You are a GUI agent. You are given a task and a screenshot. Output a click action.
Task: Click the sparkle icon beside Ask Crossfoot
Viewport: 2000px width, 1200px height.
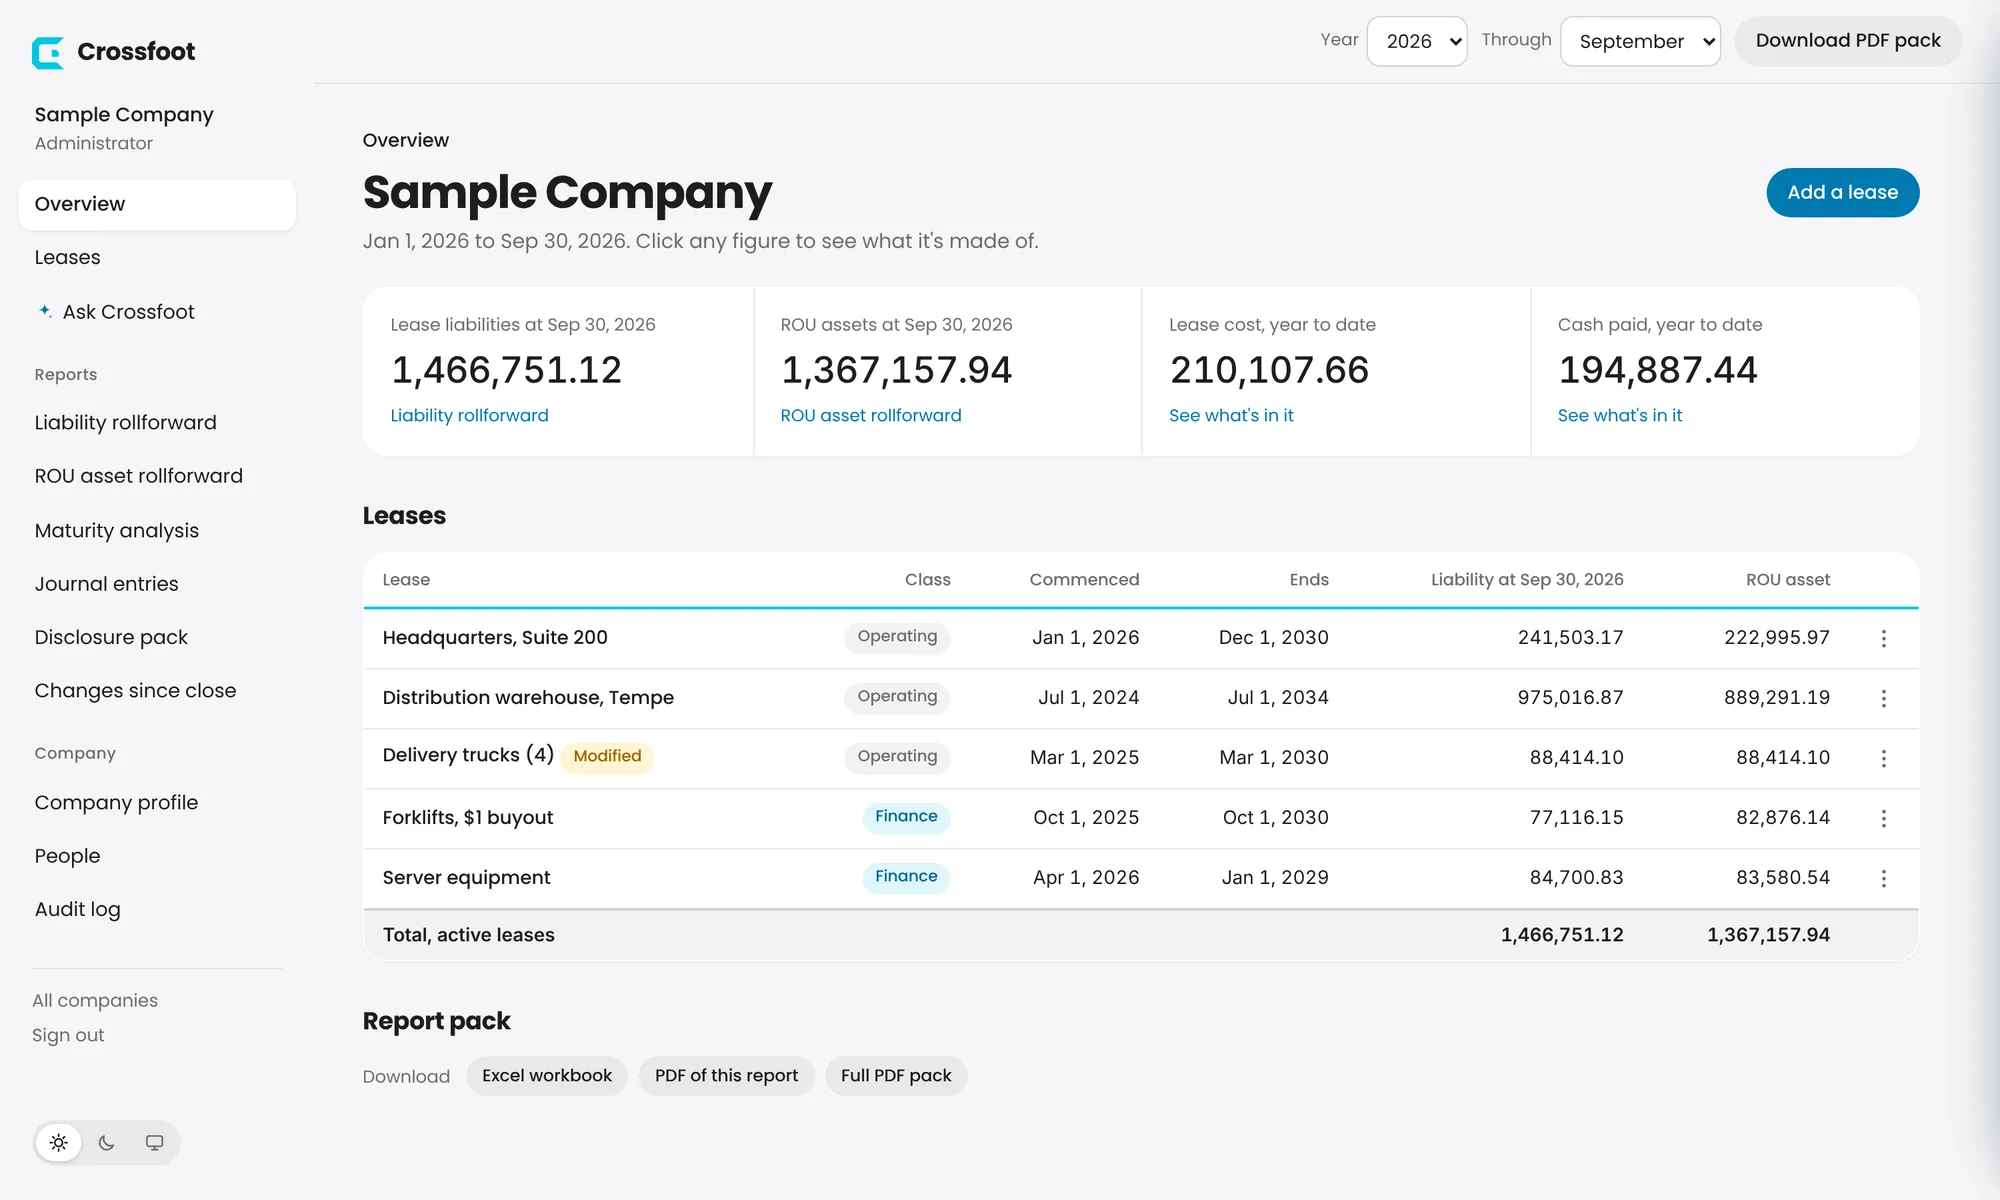pos(45,311)
